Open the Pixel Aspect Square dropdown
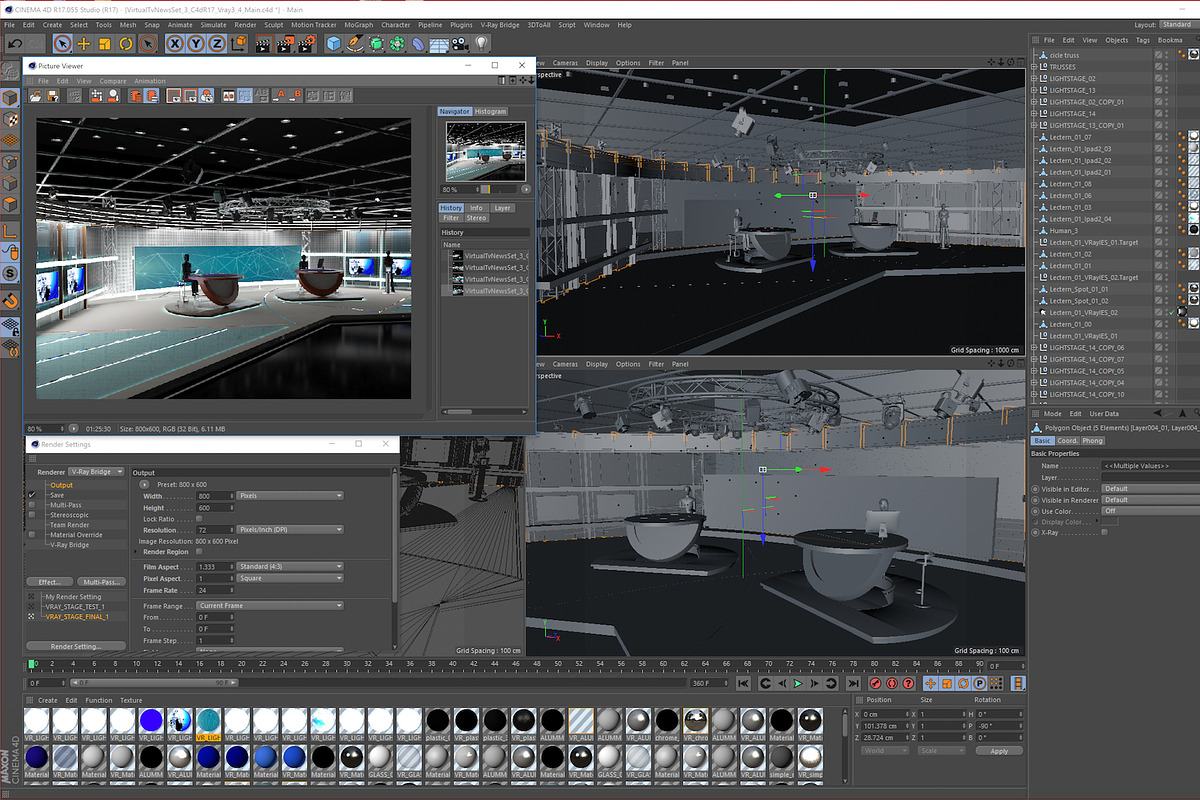The height and width of the screenshot is (800, 1200). 290,578
